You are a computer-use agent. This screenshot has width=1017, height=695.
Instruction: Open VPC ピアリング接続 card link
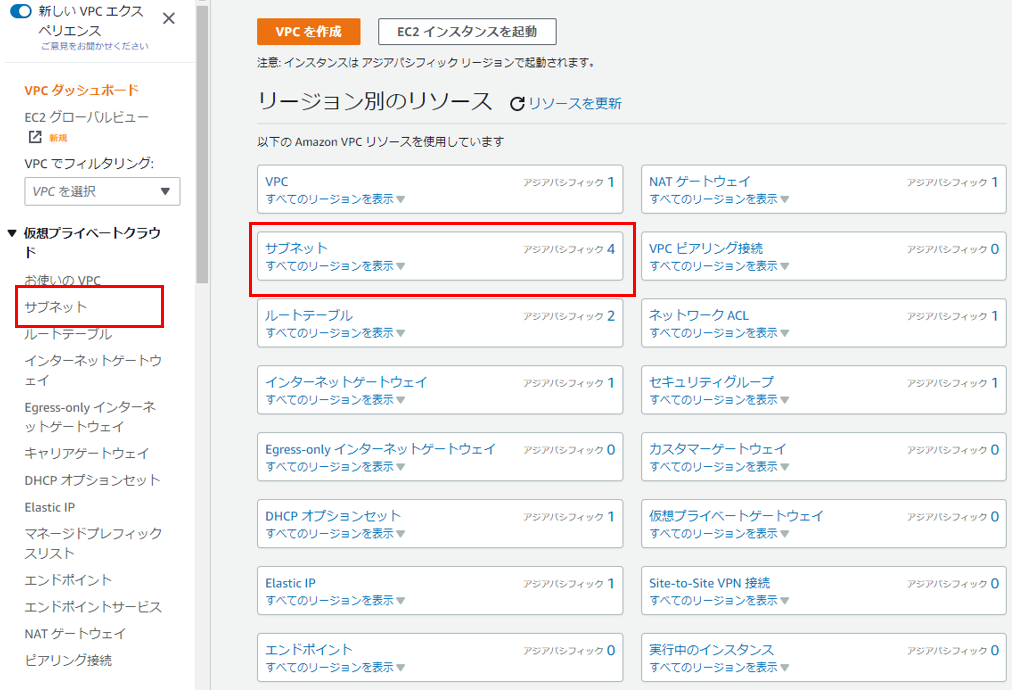tap(706, 248)
